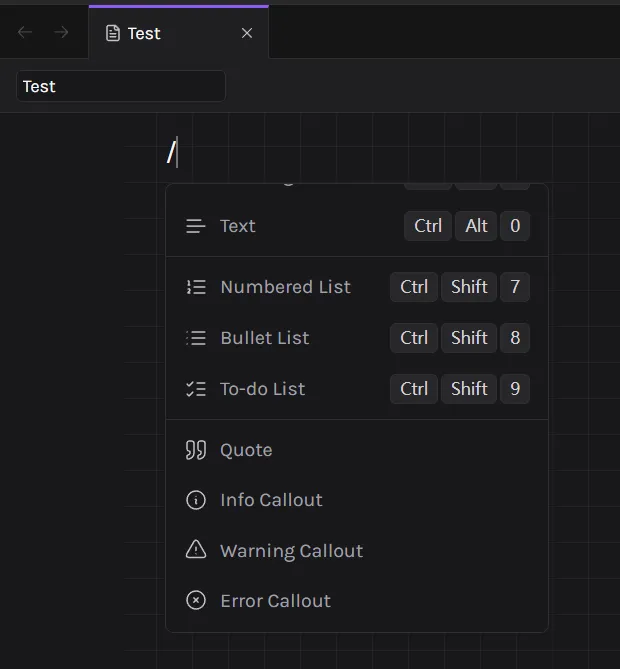Image resolution: width=620 pixels, height=669 pixels.
Task: Click the forward navigation arrow
Action: pyautogui.click(x=61, y=33)
